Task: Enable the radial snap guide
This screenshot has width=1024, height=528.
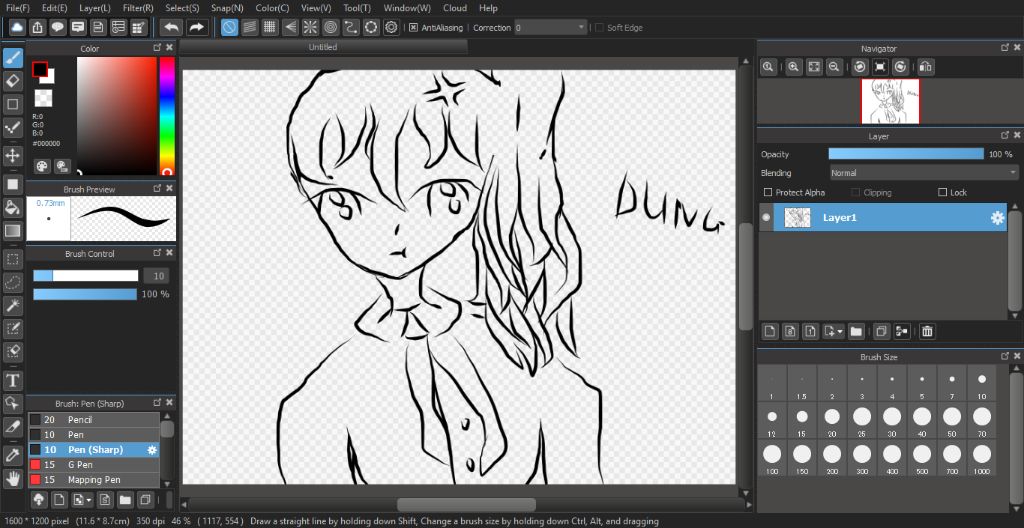Action: (310, 27)
